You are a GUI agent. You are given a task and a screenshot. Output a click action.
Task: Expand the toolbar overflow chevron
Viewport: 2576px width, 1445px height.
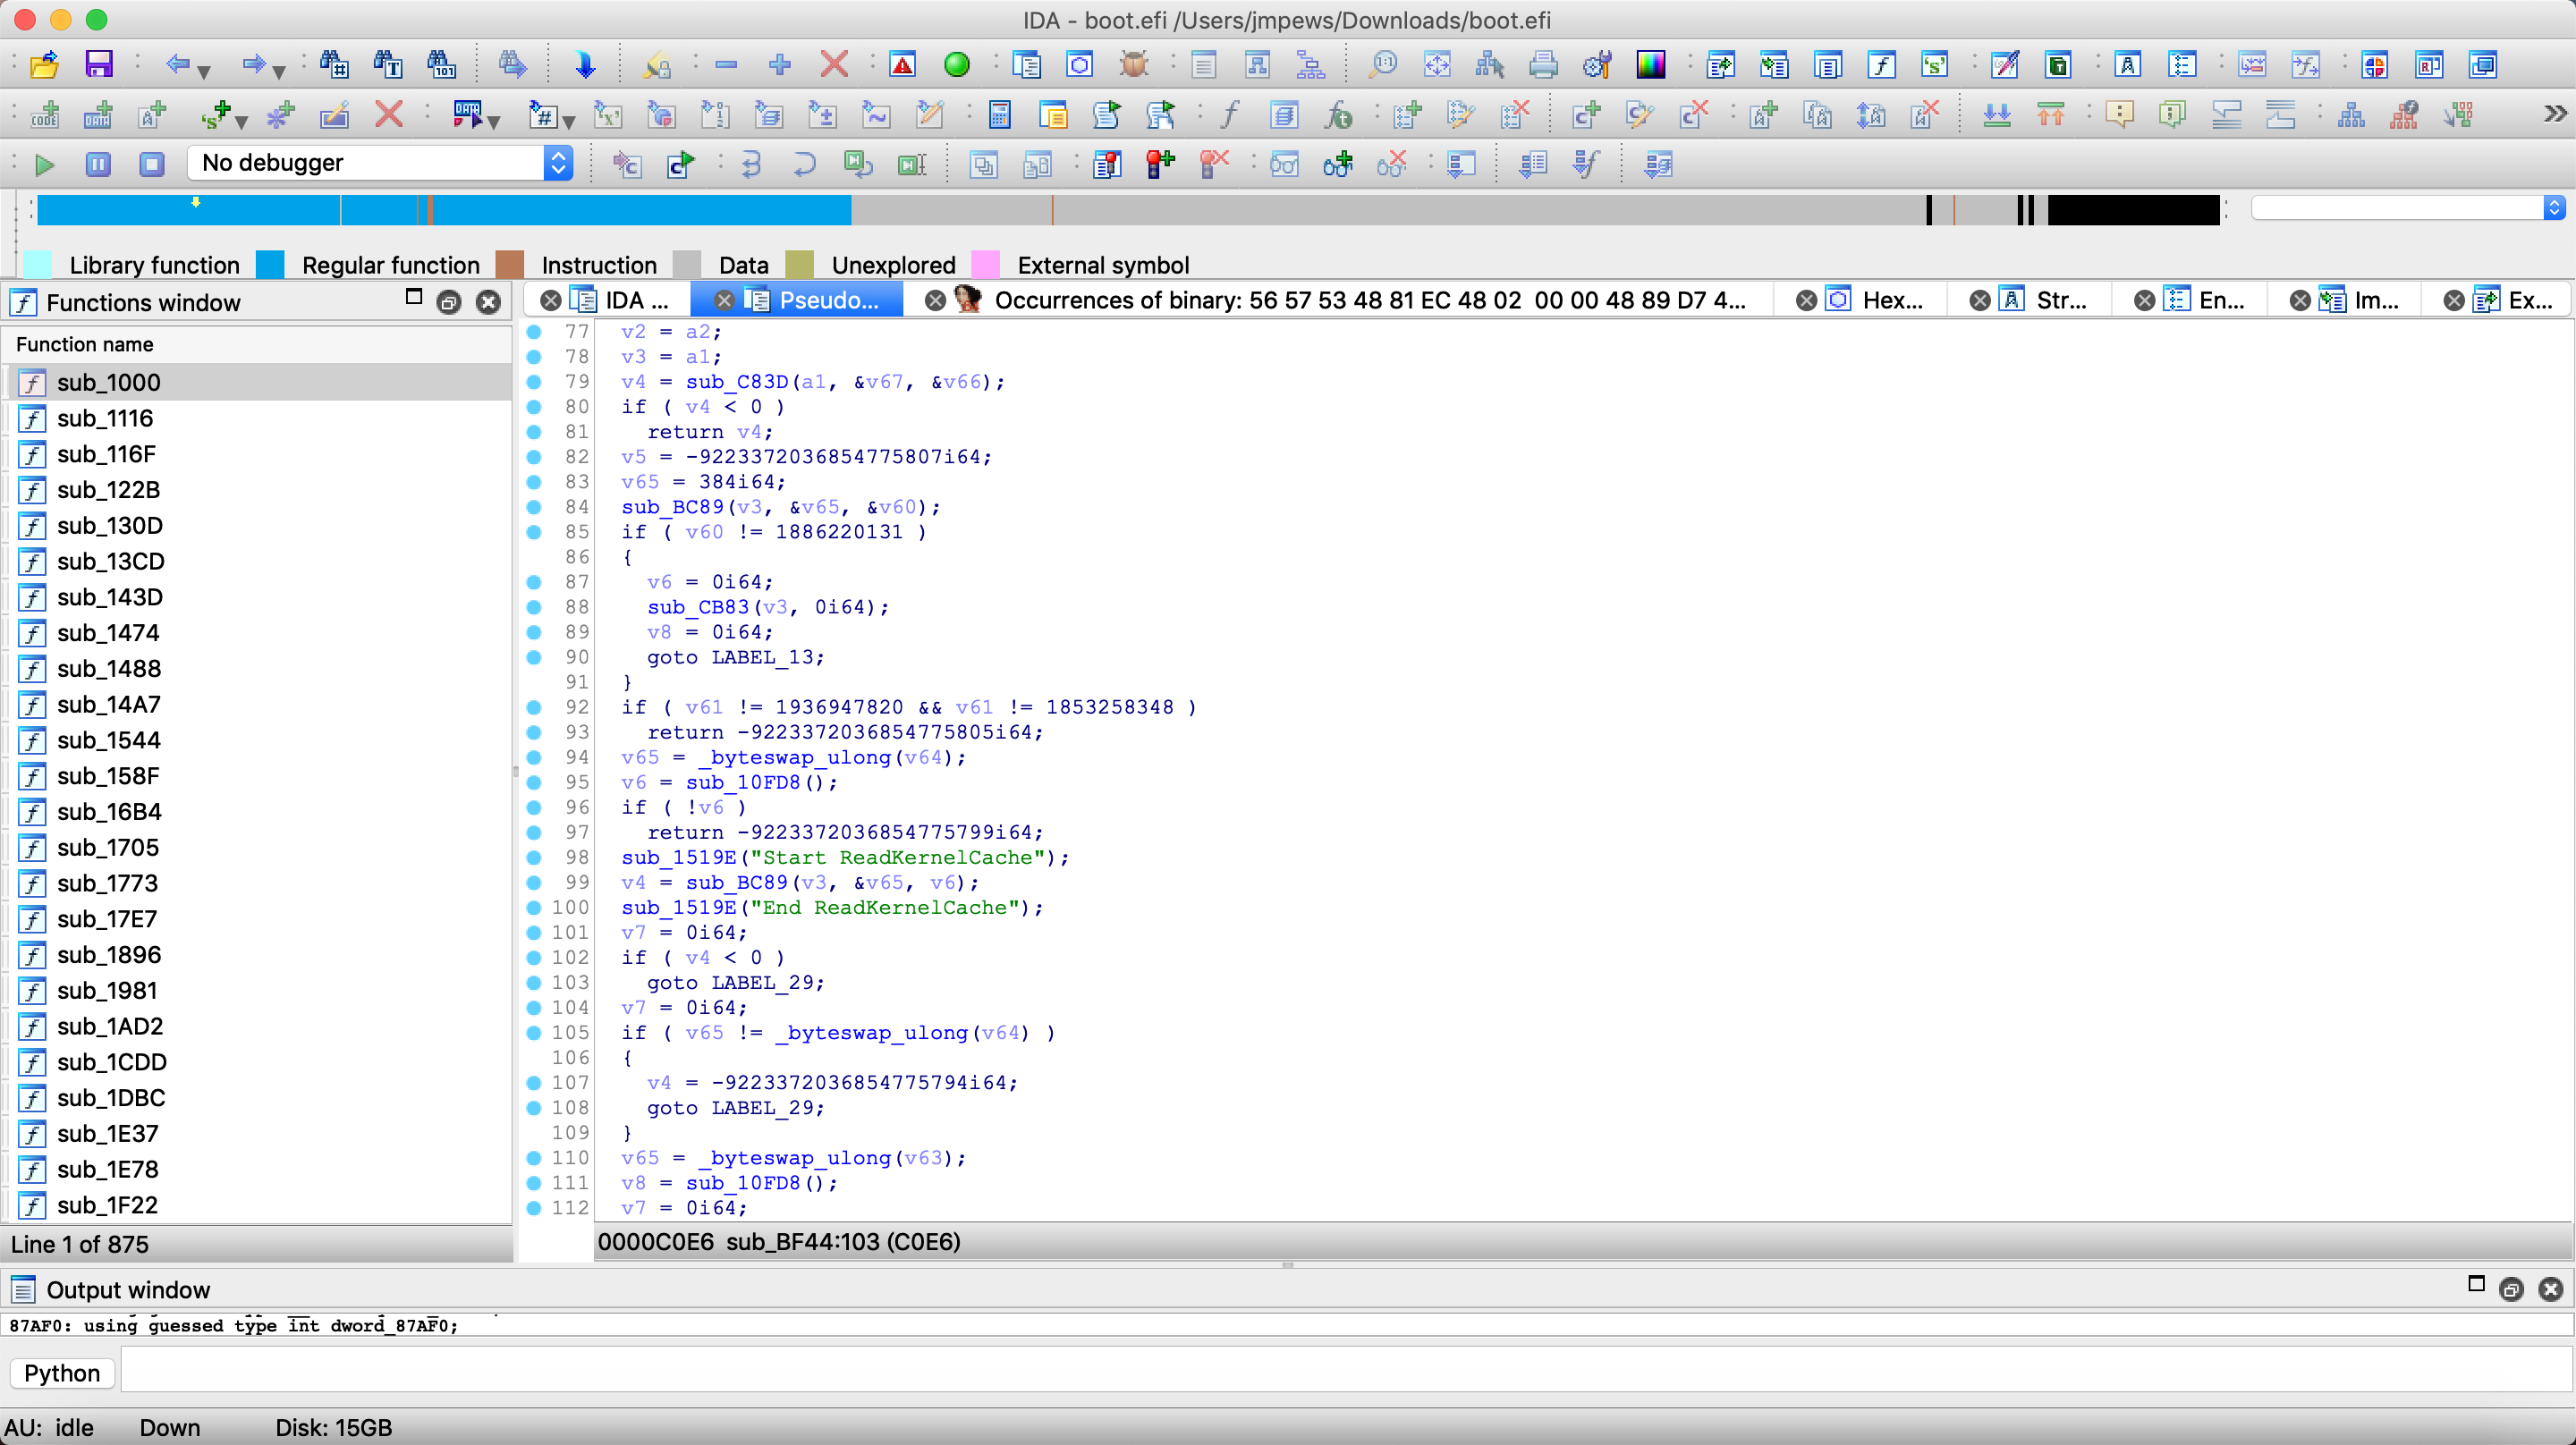[2555, 115]
